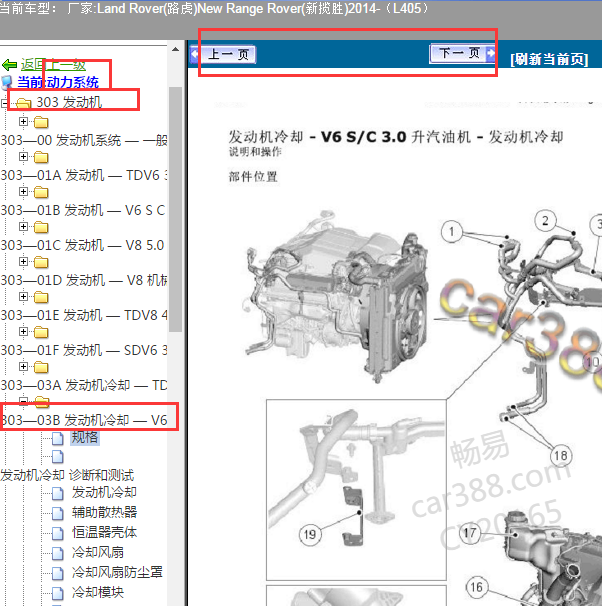Click the open folder icon of 303 发动机
The width and height of the screenshot is (602, 606).
24,103
